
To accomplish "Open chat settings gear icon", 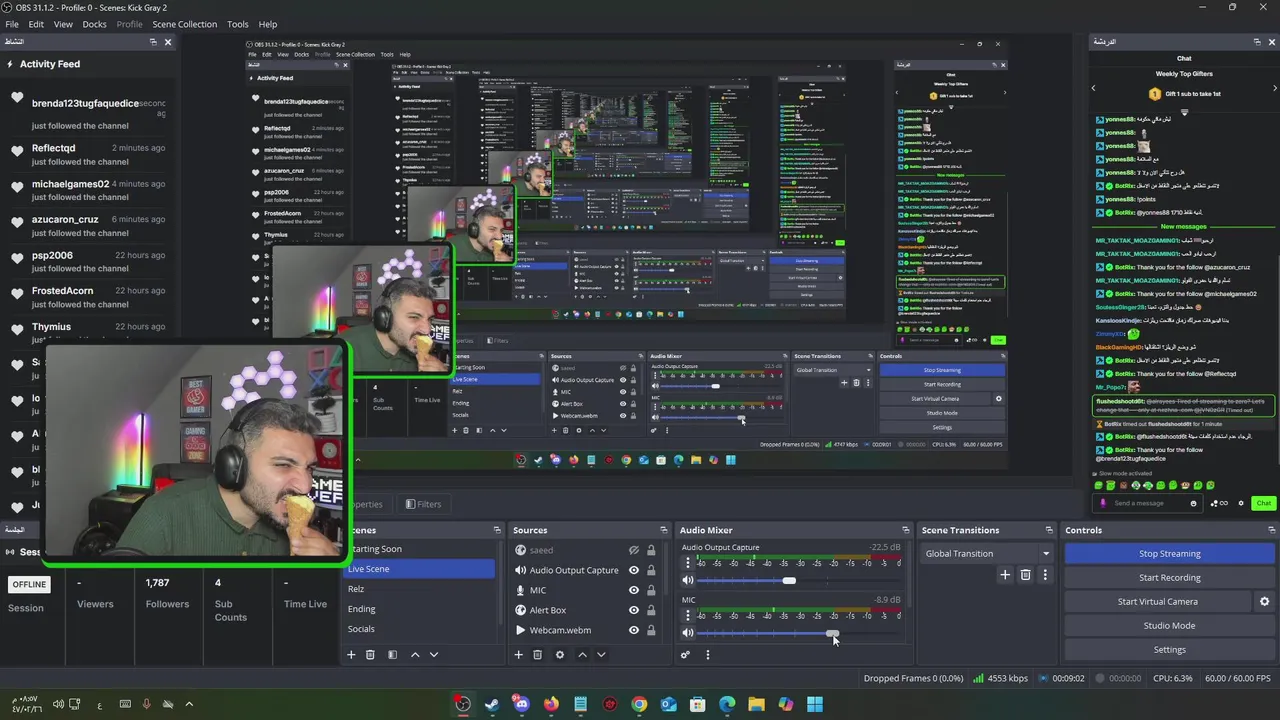I will coord(1241,503).
